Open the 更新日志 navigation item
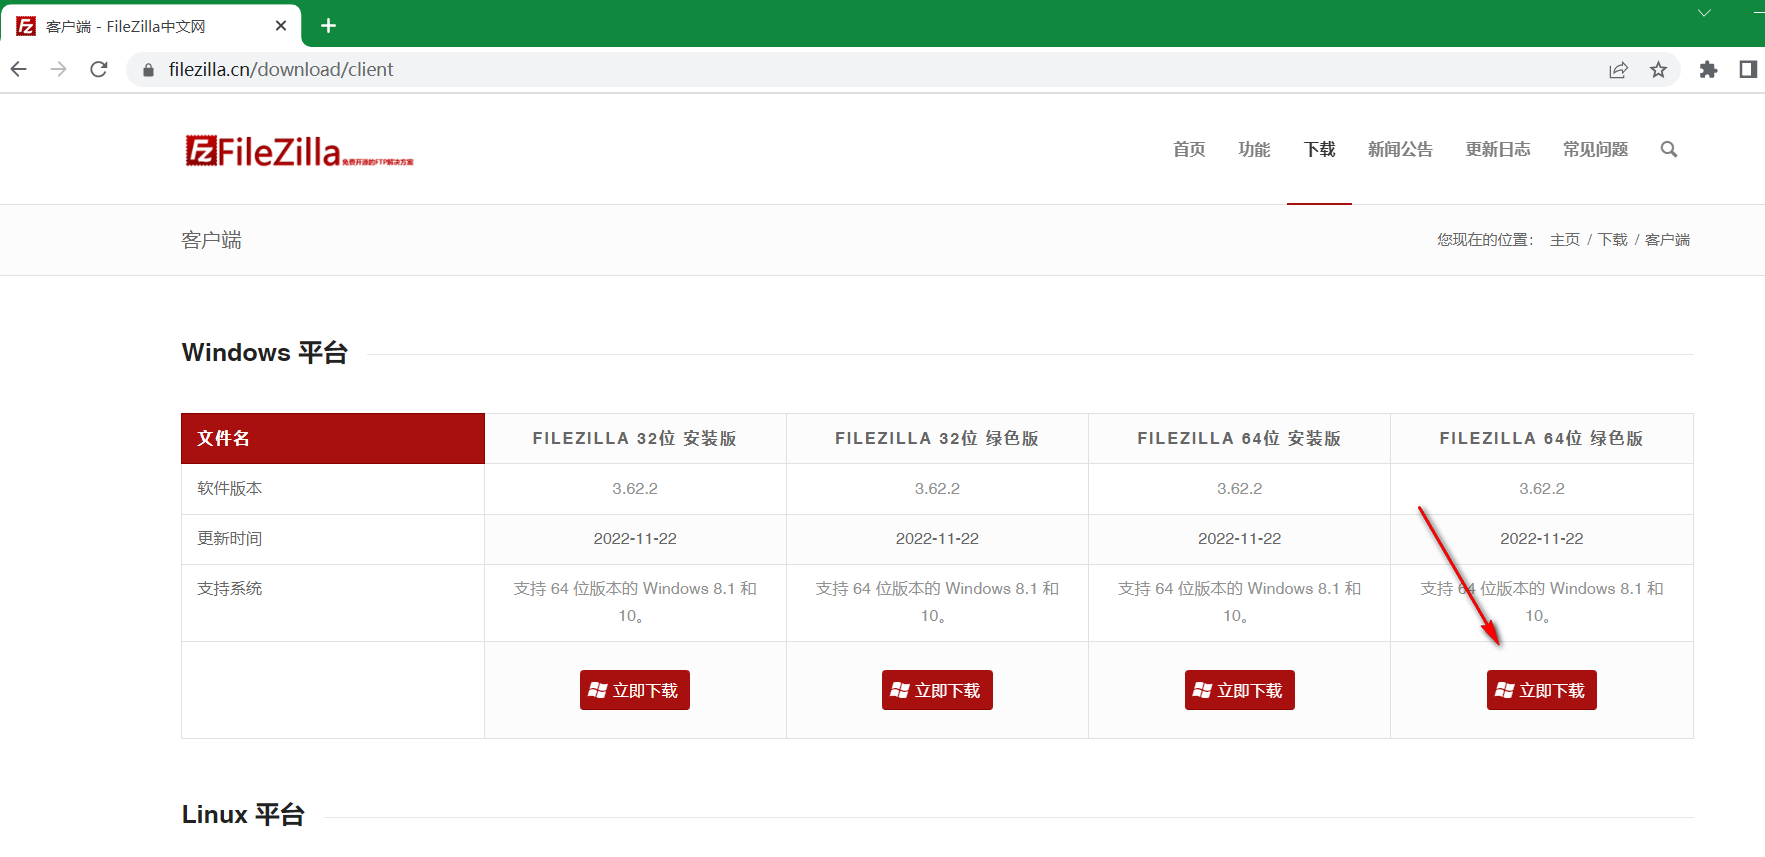Image resolution: width=1765 pixels, height=857 pixels. [1498, 149]
